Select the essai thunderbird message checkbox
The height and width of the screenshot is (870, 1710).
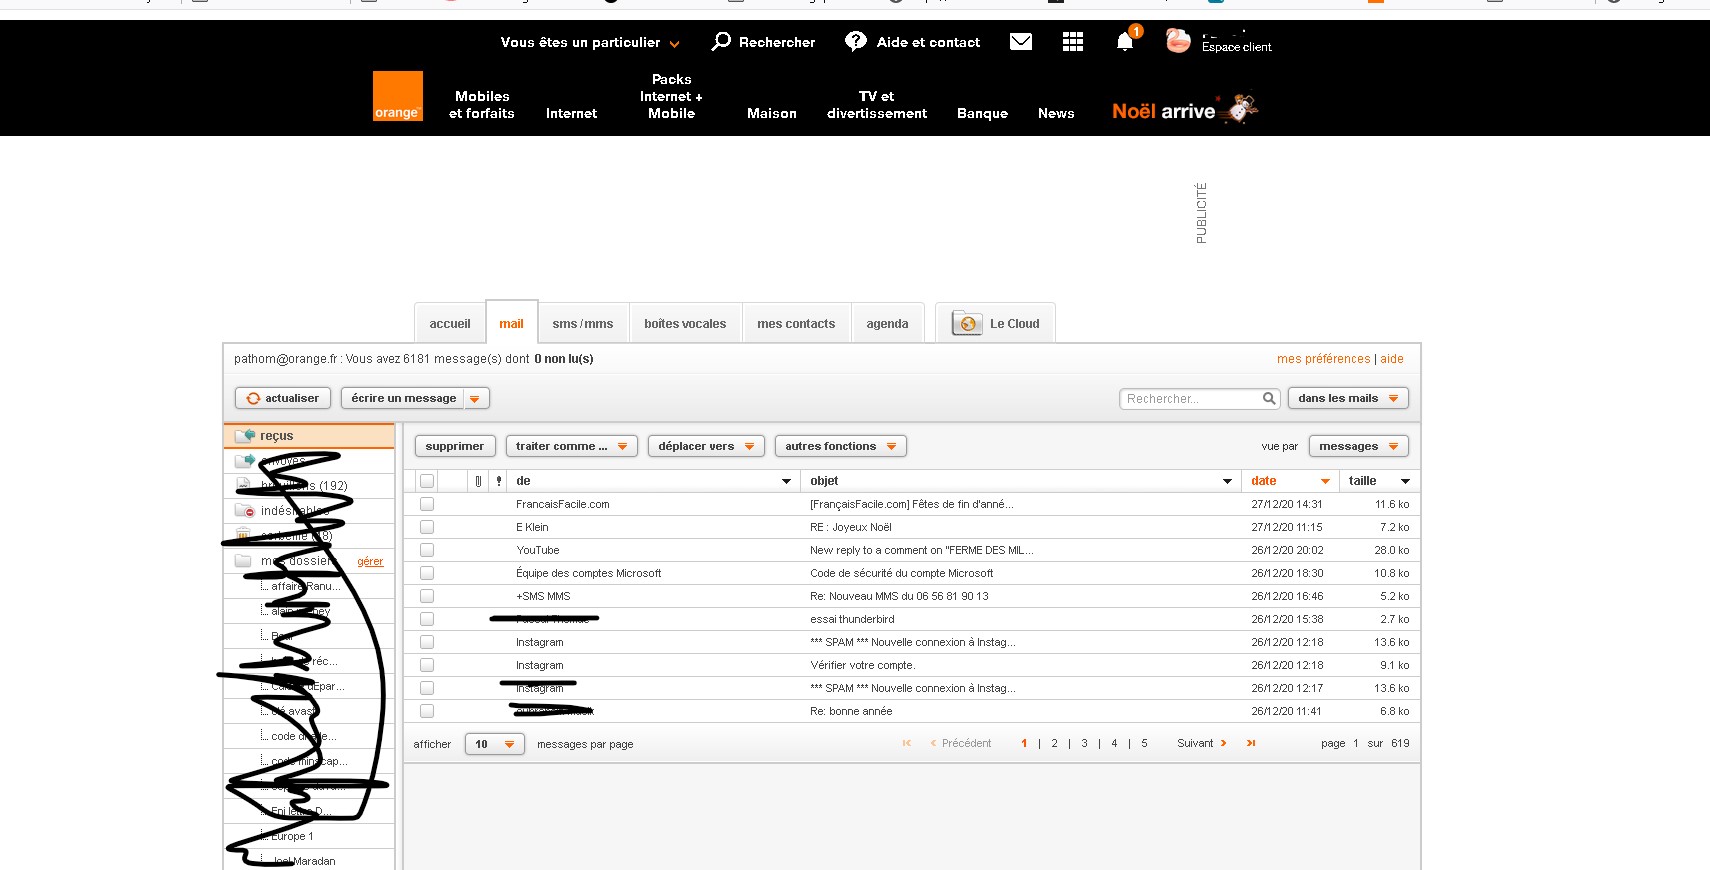(x=427, y=619)
